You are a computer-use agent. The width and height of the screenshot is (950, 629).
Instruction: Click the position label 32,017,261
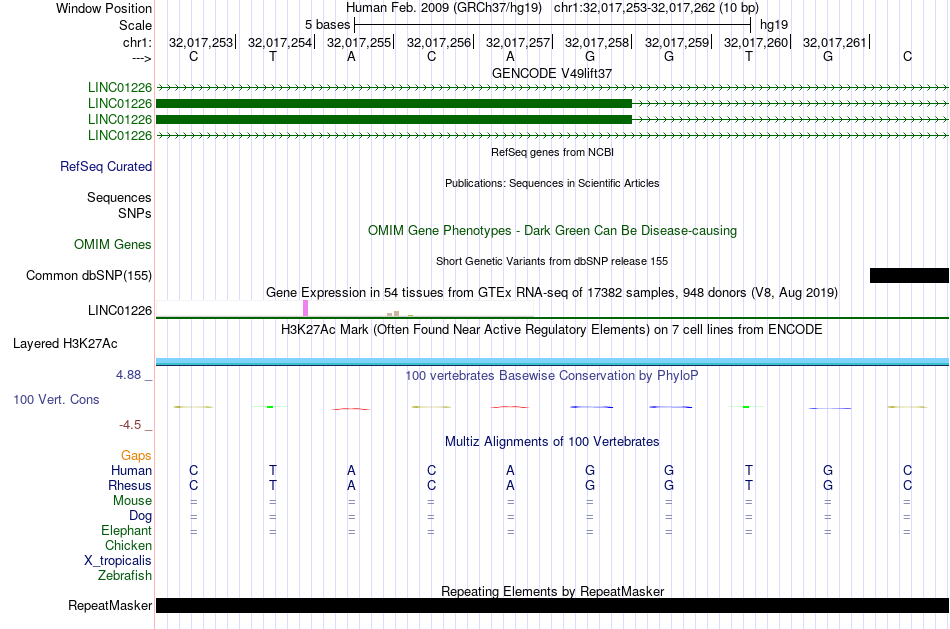pyautogui.click(x=835, y=42)
